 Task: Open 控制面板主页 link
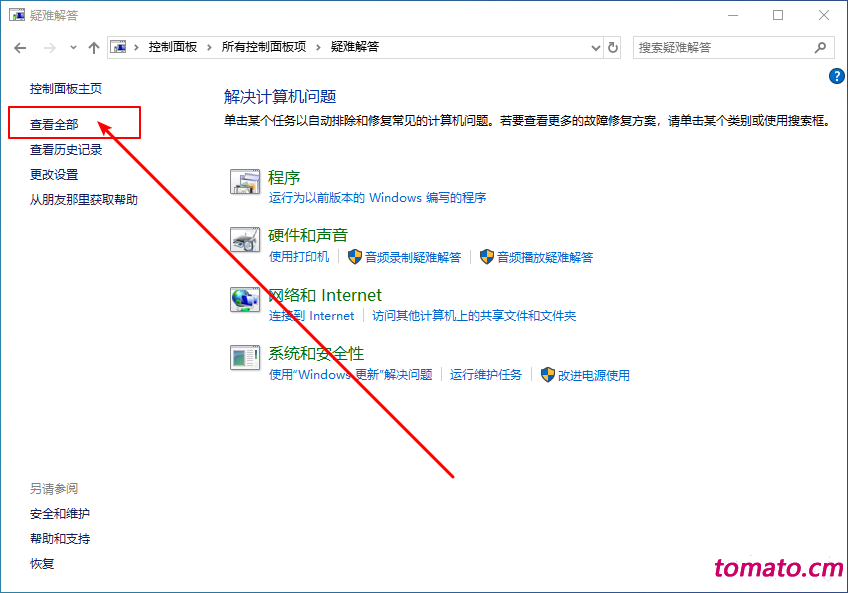pos(66,89)
